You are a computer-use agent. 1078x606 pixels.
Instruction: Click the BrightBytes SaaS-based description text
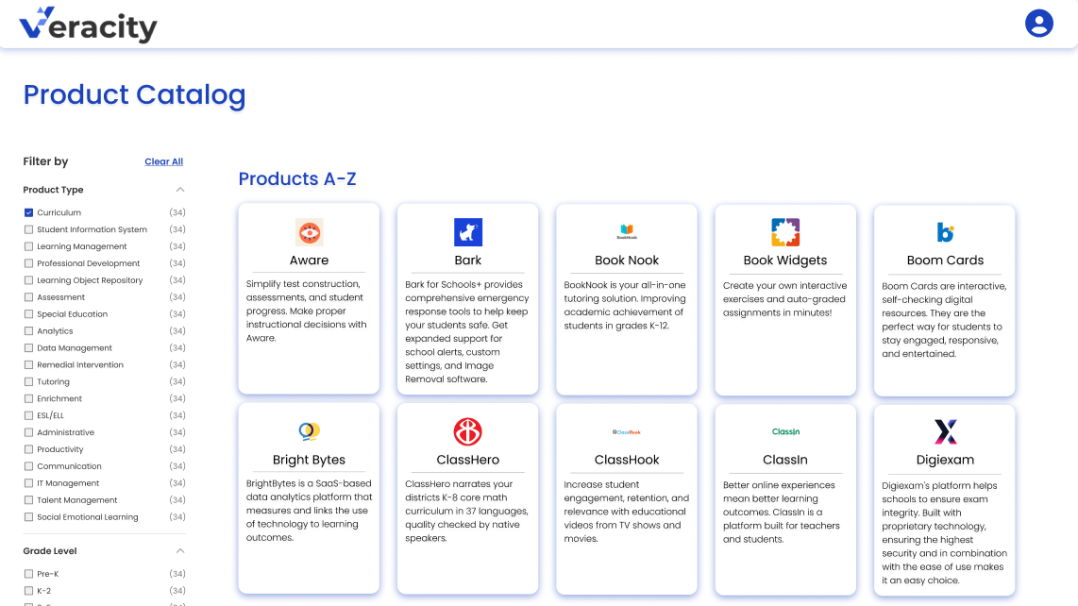coord(309,510)
